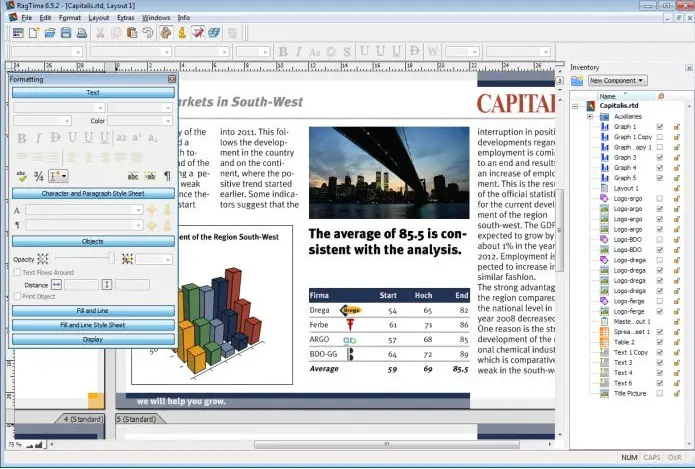Open a file via the folder icon
Screen dimensions: 695x469
(x=50, y=33)
